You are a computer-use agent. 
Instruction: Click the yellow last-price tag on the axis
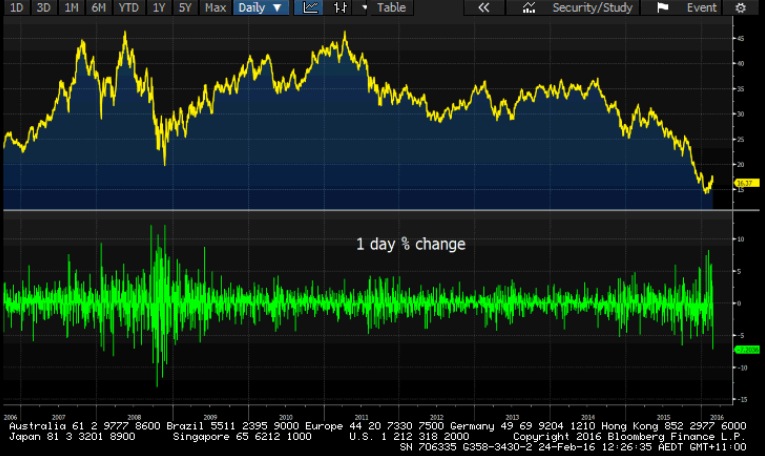pos(743,182)
